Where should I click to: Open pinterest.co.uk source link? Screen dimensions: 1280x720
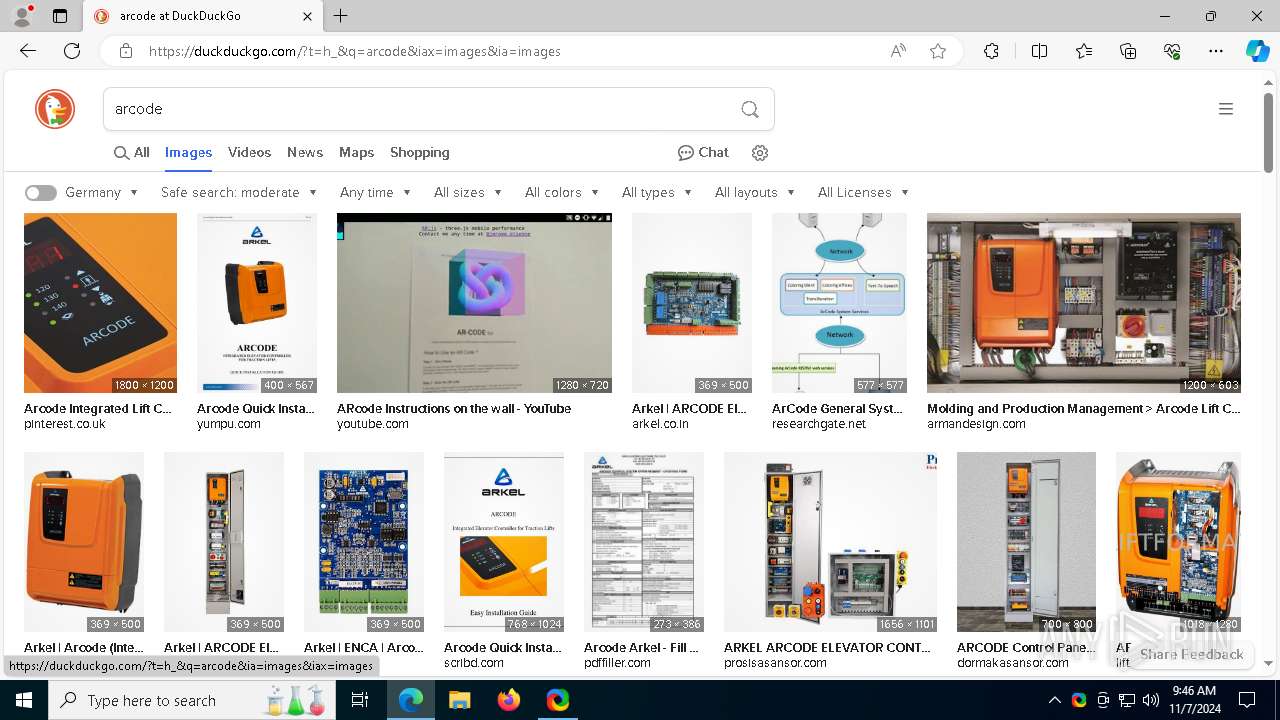pyautogui.click(x=65, y=424)
